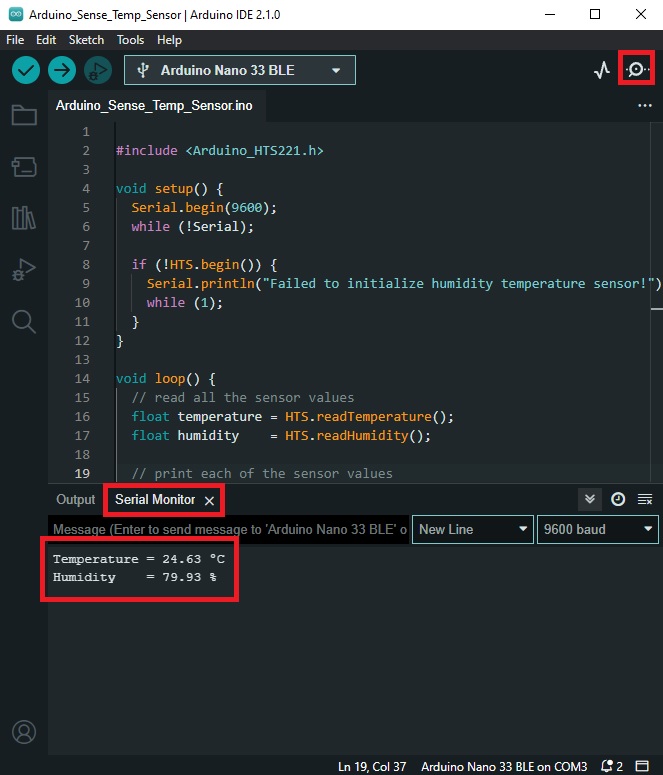
Task: Open the Help menu
Action: 169,40
